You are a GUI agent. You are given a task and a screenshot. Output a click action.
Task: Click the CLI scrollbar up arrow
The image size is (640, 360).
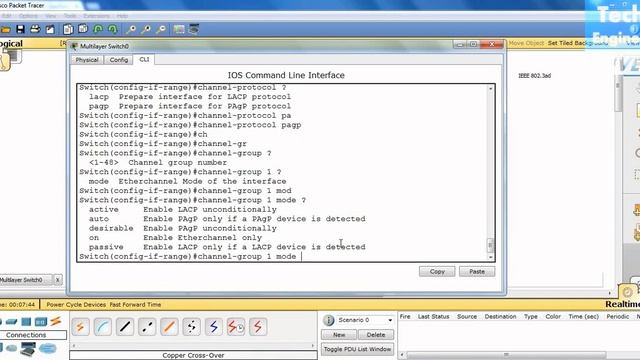click(x=491, y=89)
